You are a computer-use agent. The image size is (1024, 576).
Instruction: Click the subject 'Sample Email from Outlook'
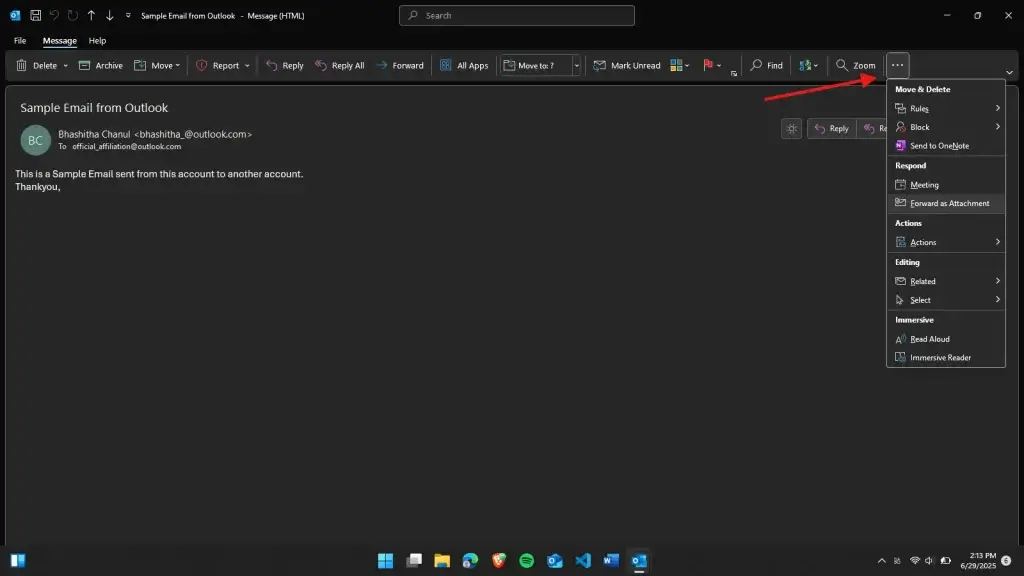point(94,108)
